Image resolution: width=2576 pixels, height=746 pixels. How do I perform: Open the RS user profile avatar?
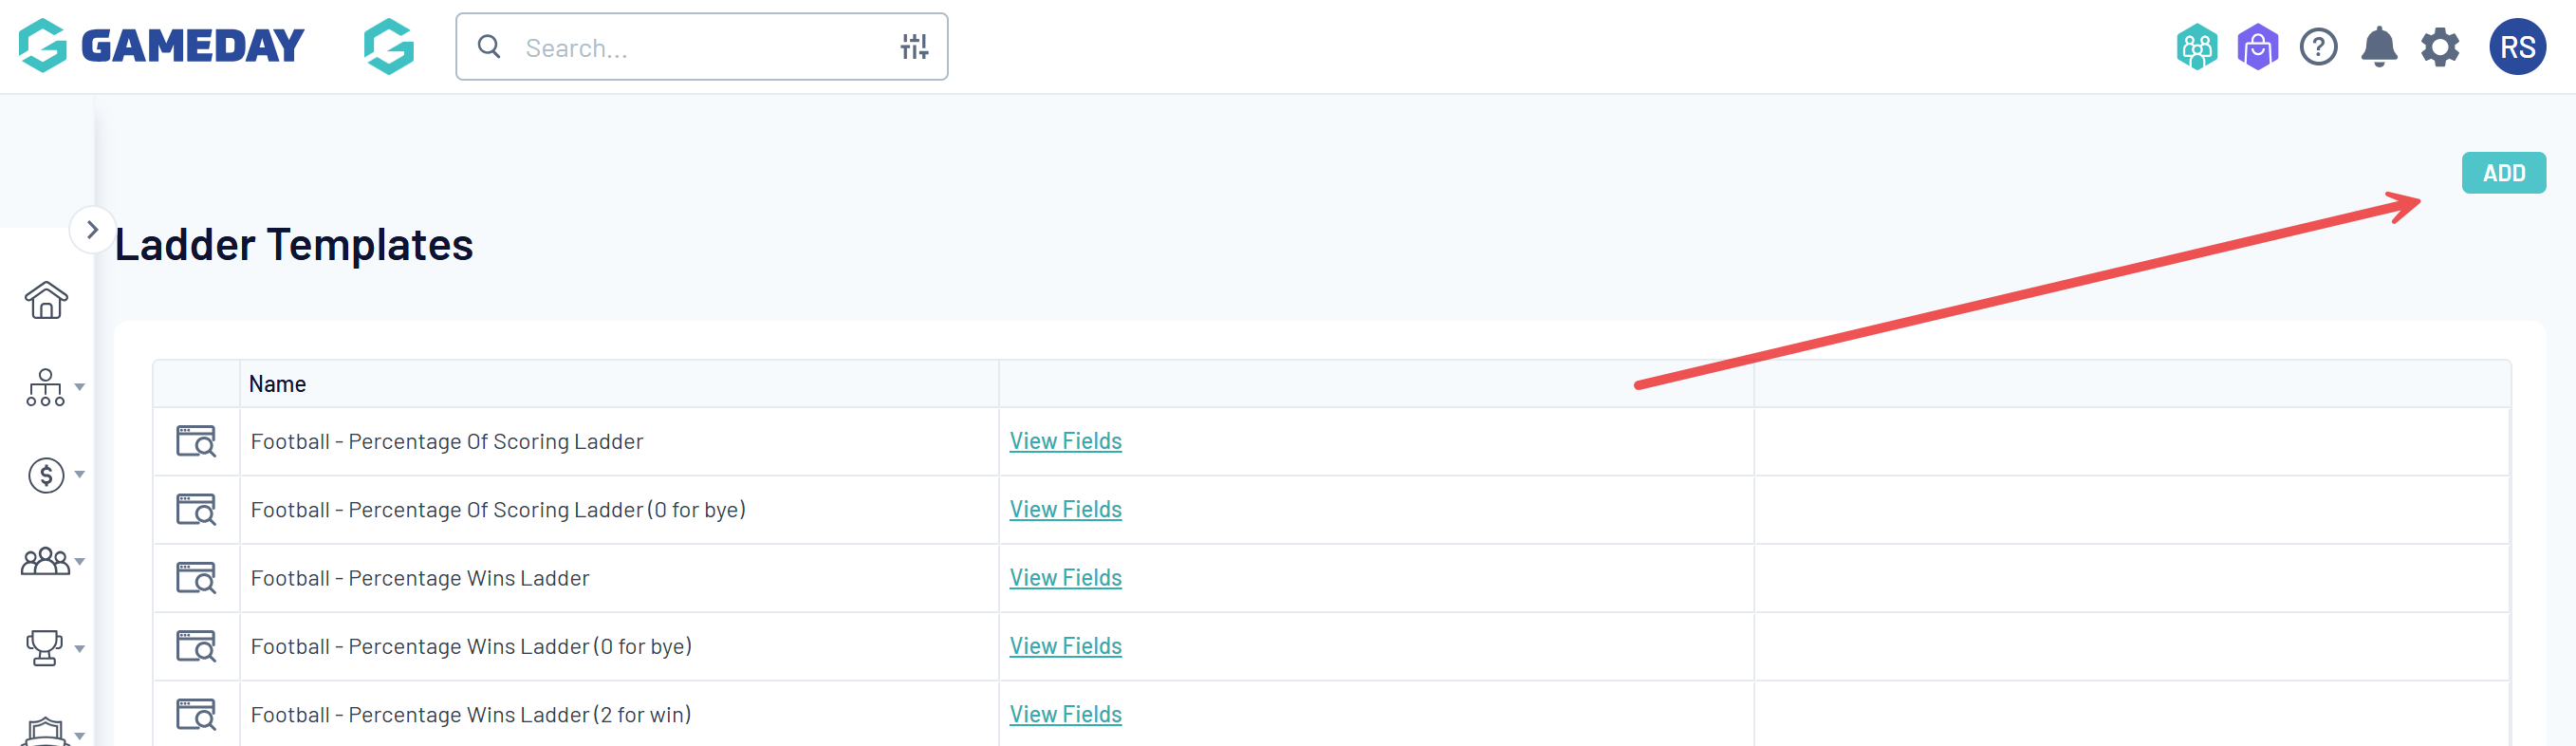[x=2517, y=47]
